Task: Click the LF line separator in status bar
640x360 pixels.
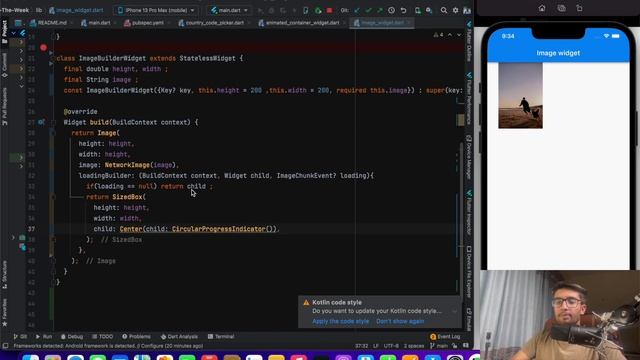Action: pos(376,346)
